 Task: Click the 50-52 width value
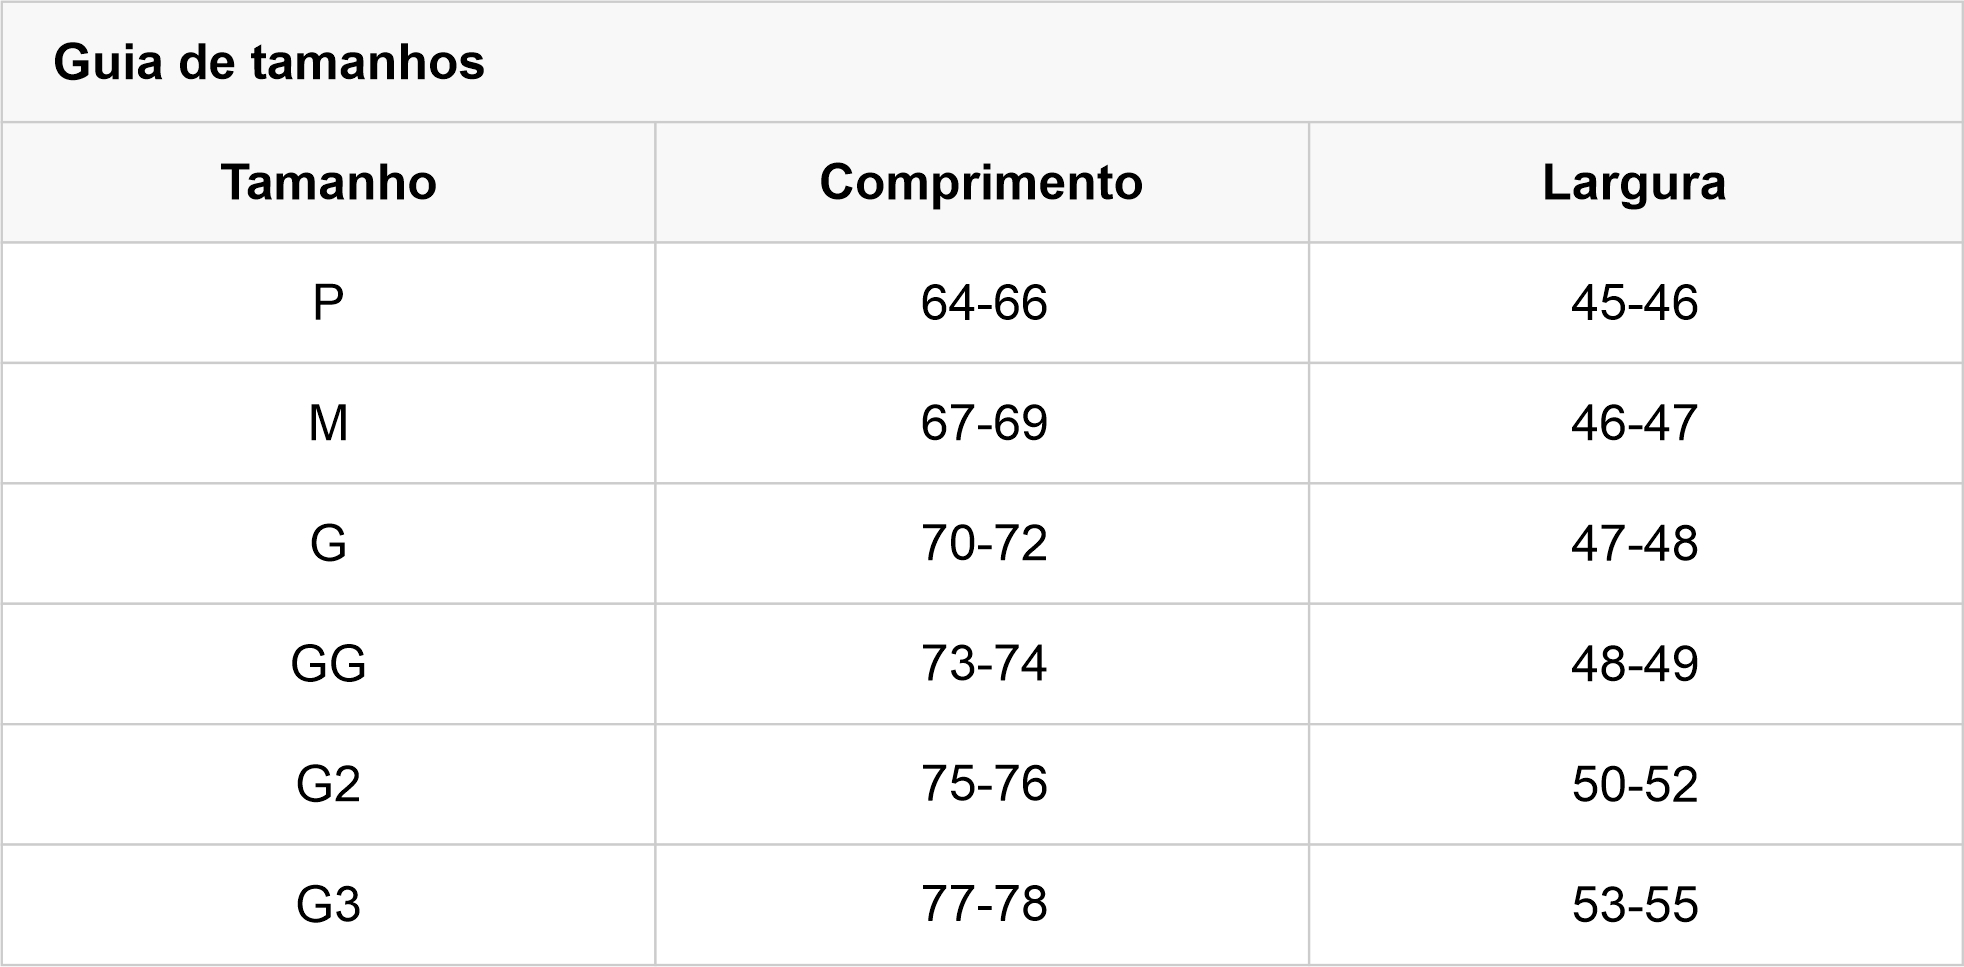(x=1635, y=785)
